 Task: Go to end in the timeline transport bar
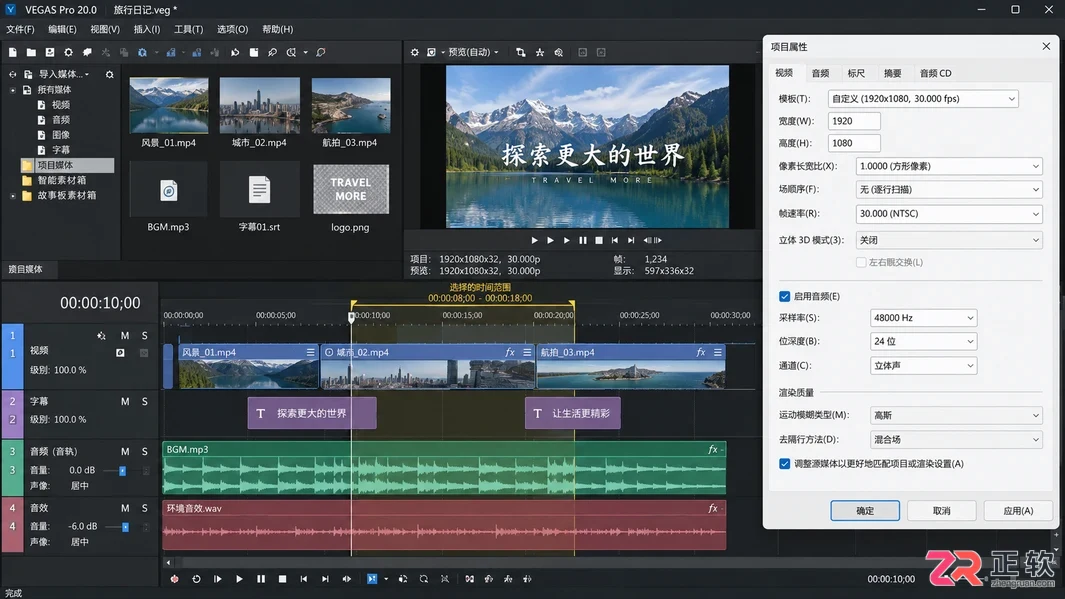point(325,579)
